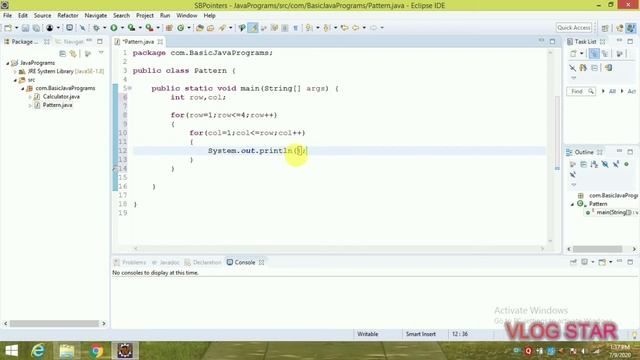640x360 pixels.
Task: Collapse the com.BasicJavaPrograms package node
Action: (23, 89)
